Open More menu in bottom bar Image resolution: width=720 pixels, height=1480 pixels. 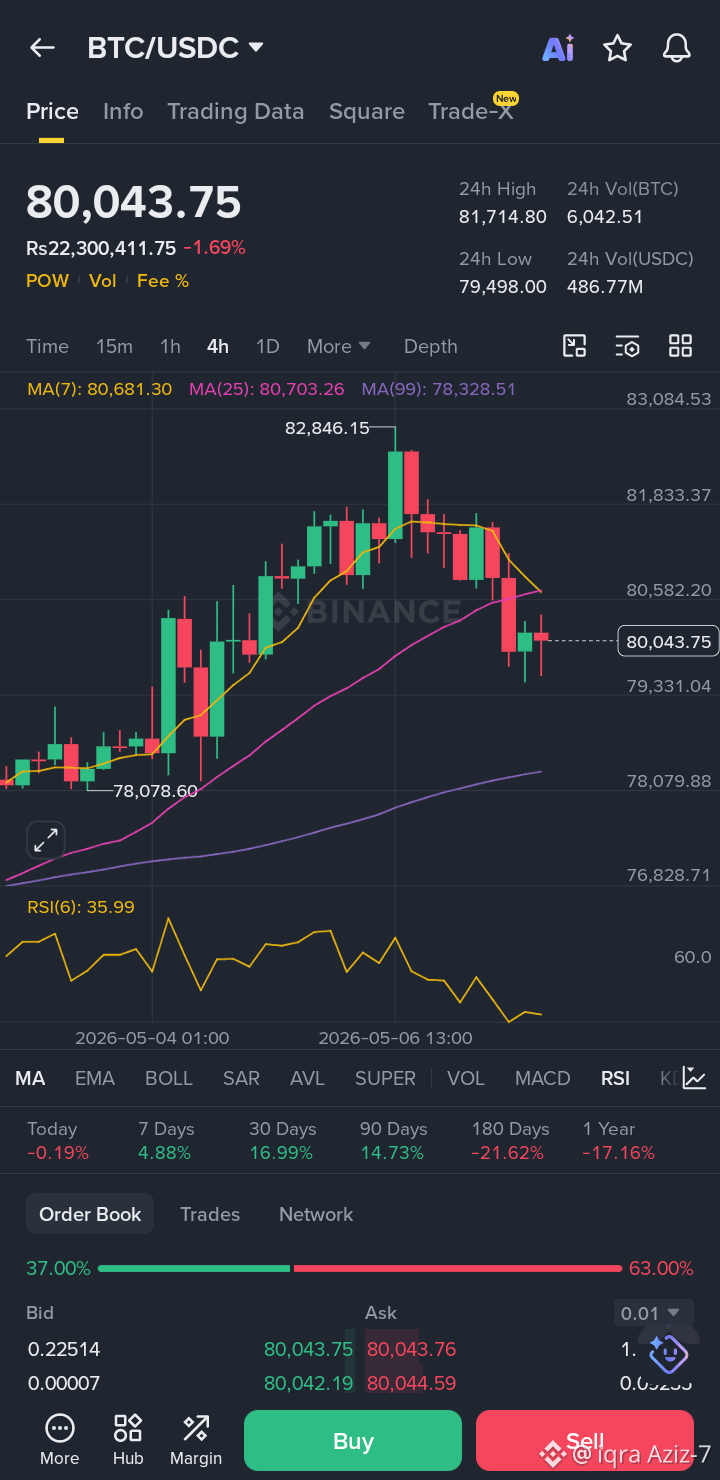59,1441
